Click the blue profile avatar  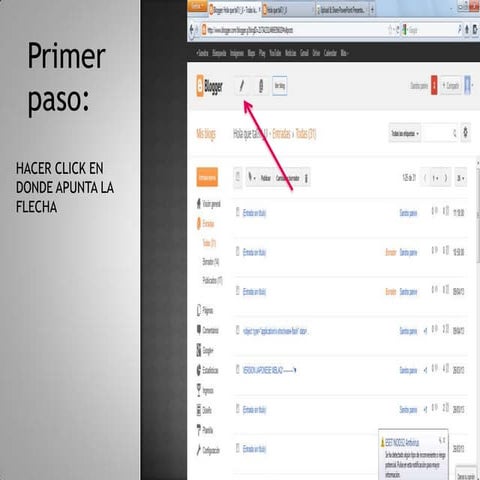[468, 85]
